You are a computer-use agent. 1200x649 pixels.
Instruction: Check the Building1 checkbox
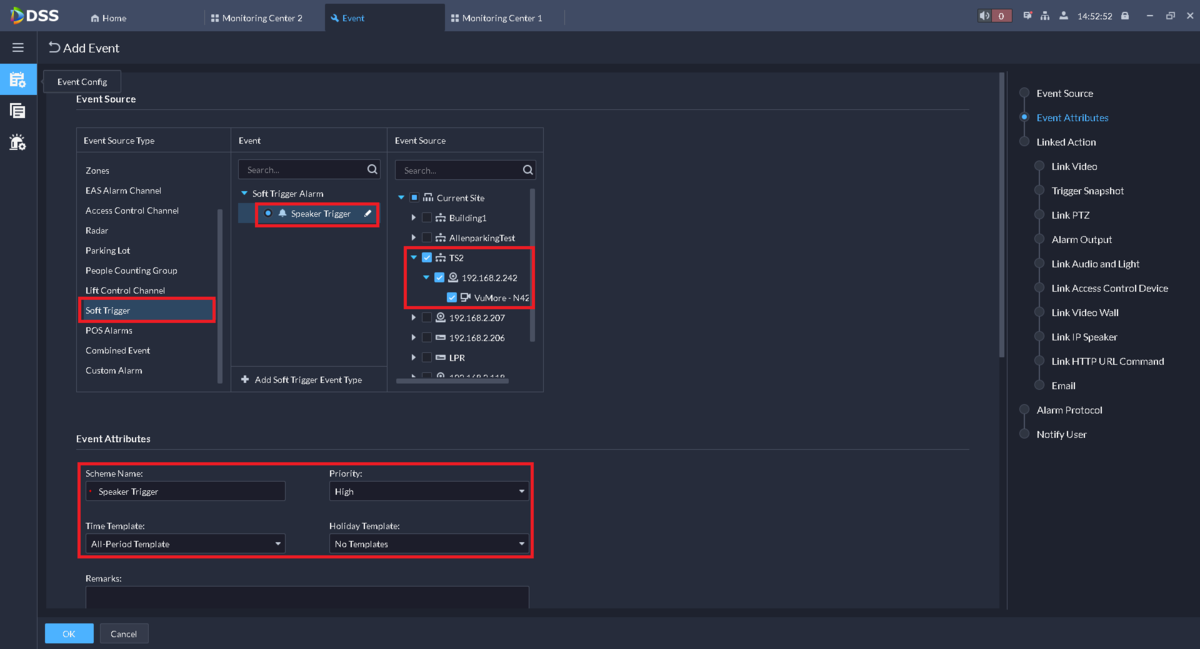tap(427, 218)
